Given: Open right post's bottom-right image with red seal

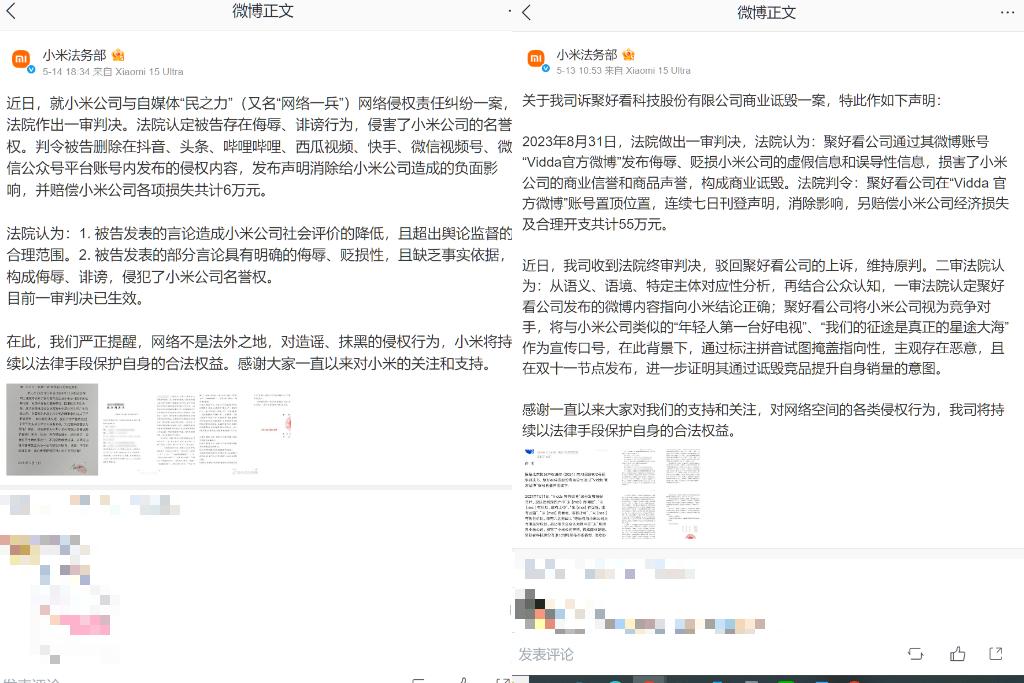Looking at the screenshot, I should 683,517.
